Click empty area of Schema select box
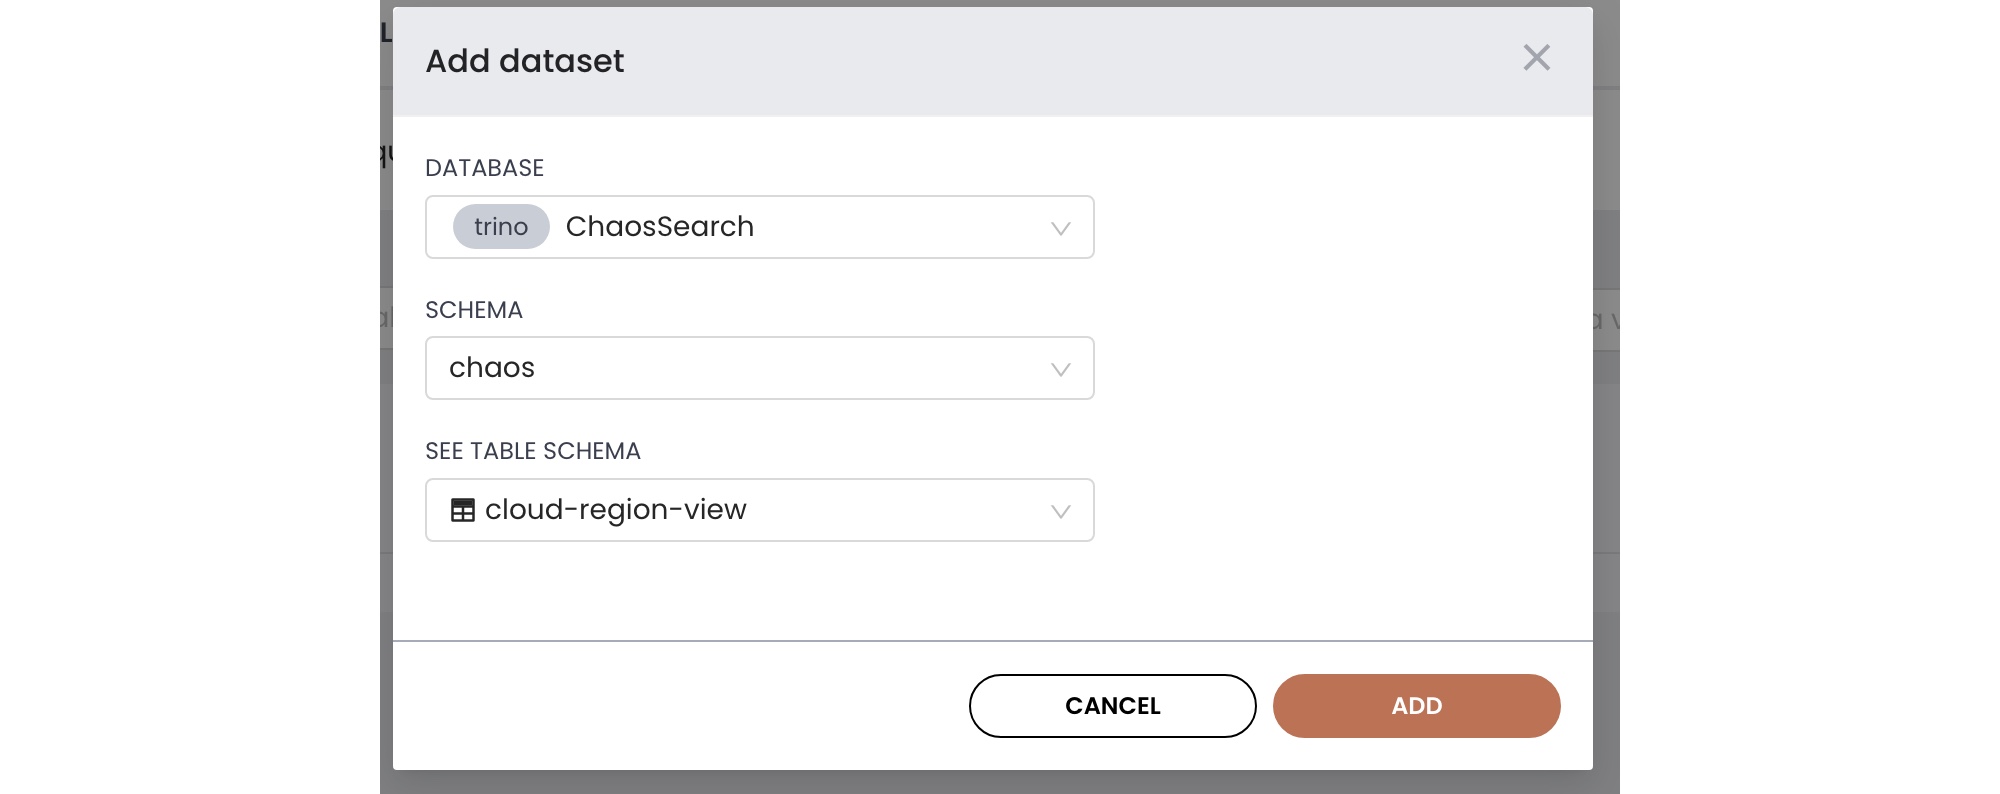Viewport: 2000px width, 794px height. [800, 368]
